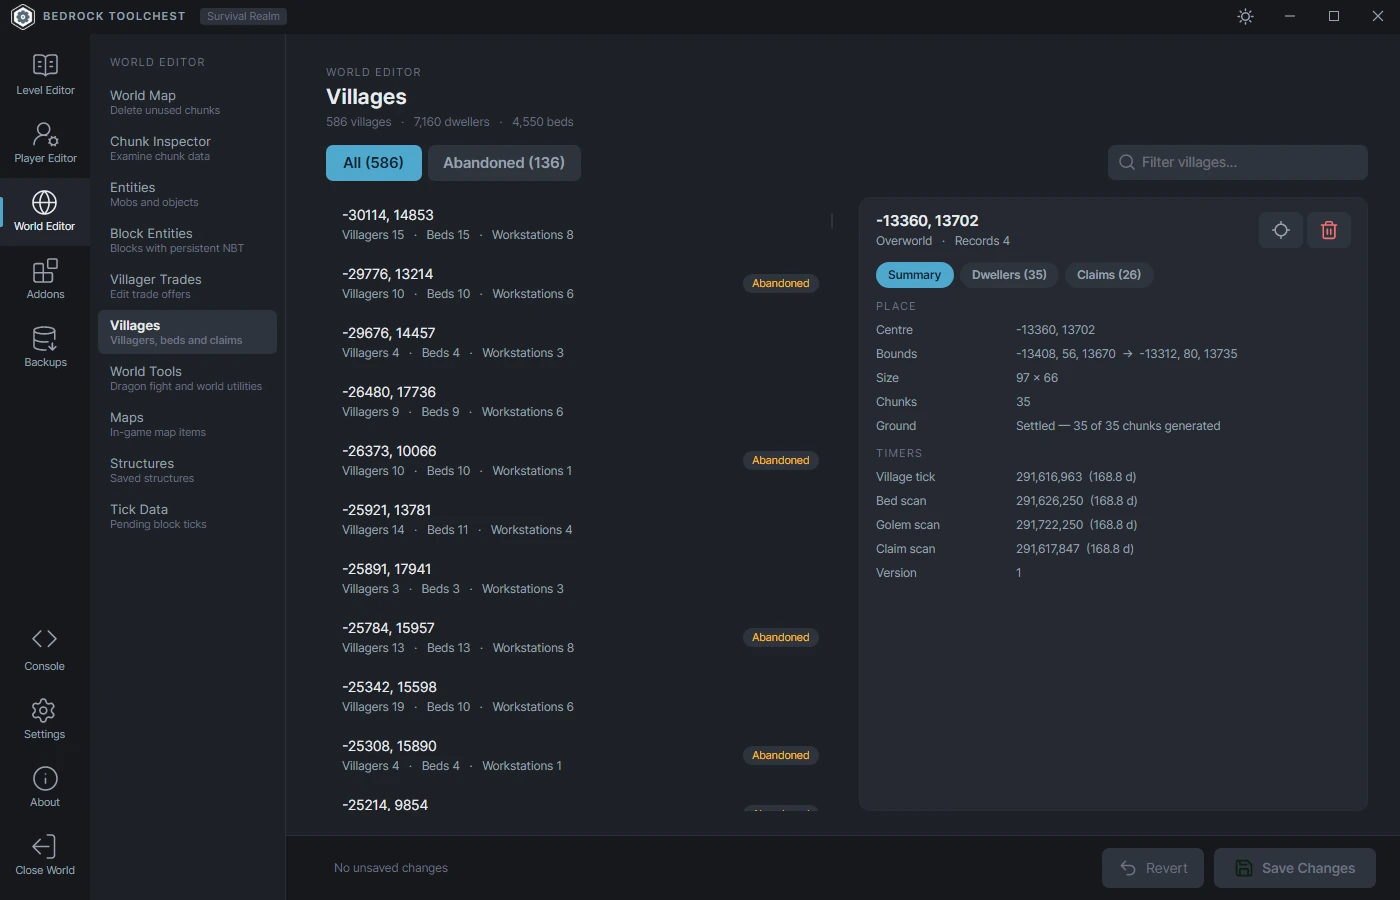Locate village with the crosshair icon
Screen dimensions: 1400x900
pyautogui.click(x=1281, y=230)
